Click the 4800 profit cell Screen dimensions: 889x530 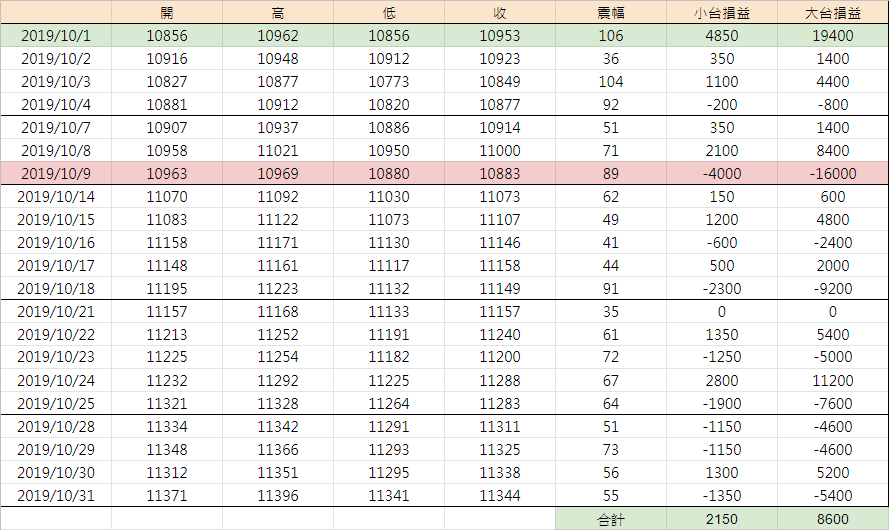pos(833,219)
